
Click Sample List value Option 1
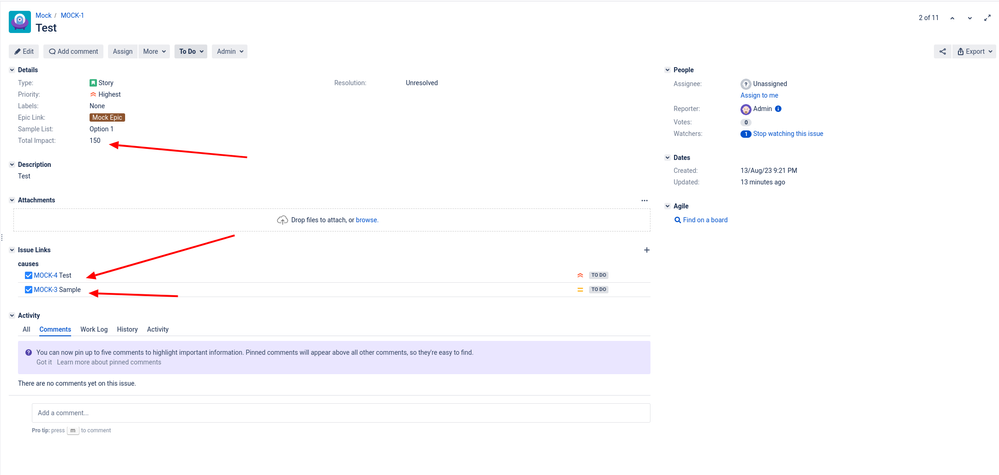coord(101,129)
